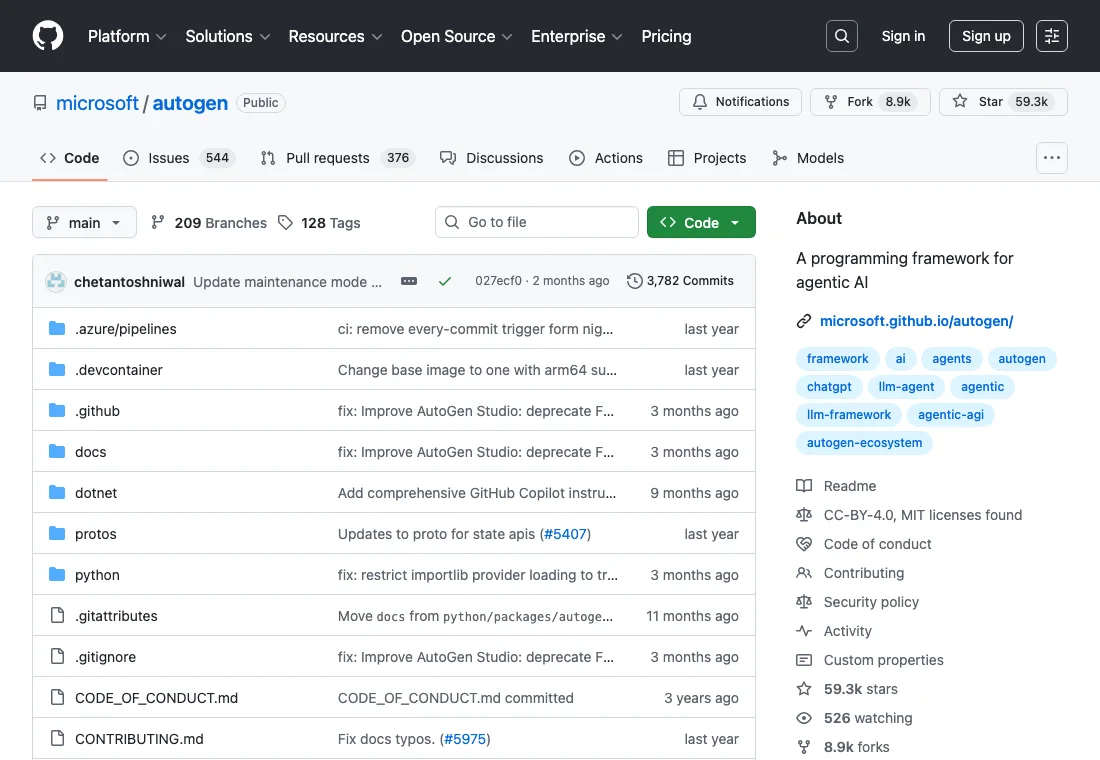Expand the Solutions menu

[x=227, y=36]
